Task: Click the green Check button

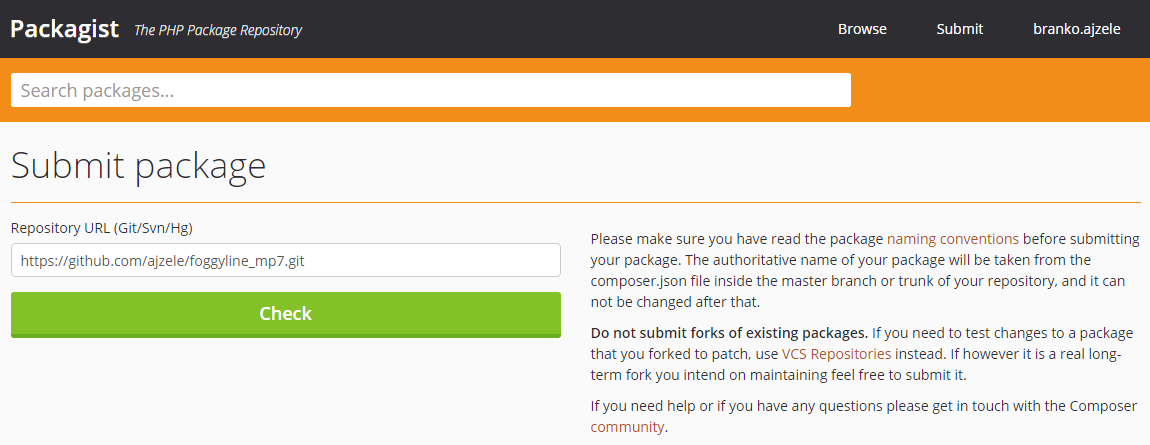Action: [286, 315]
